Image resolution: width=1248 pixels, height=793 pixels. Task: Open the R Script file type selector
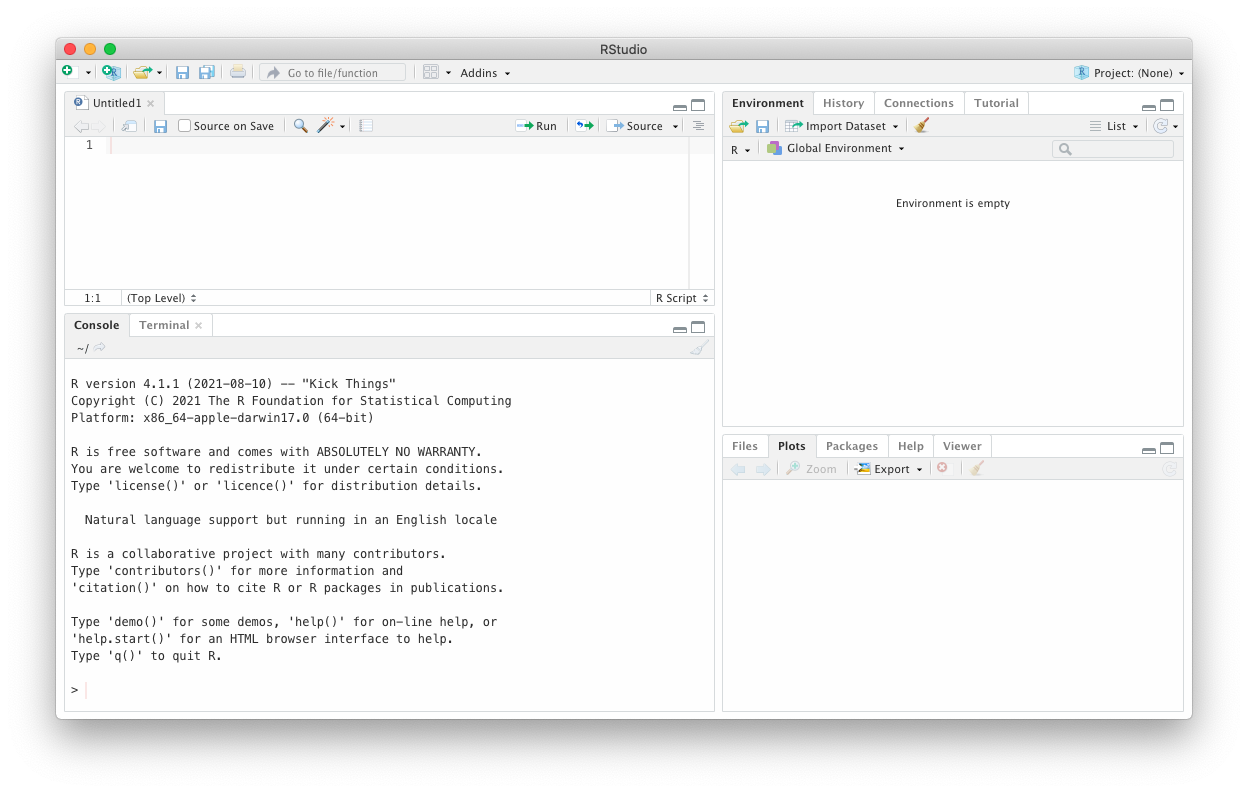click(x=682, y=298)
